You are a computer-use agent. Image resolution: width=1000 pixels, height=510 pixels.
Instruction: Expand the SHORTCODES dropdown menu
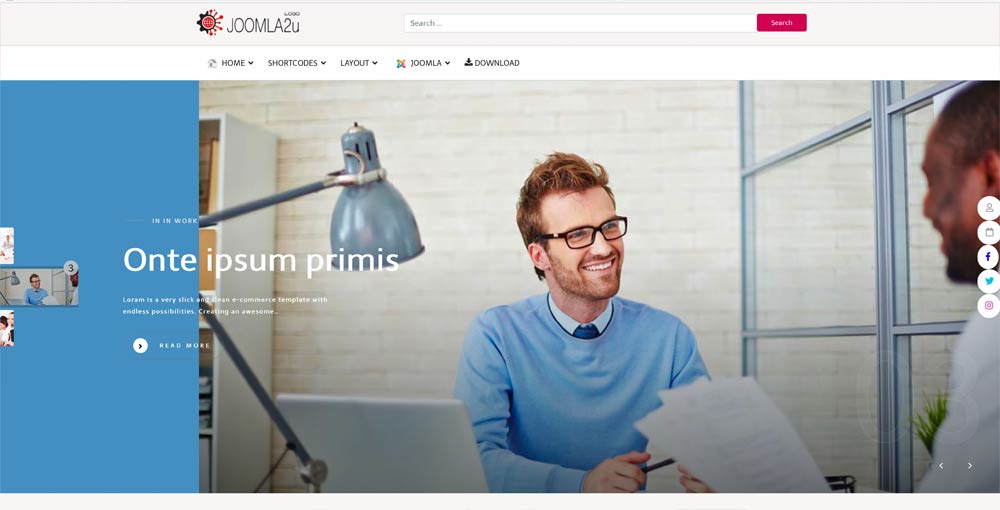[297, 63]
